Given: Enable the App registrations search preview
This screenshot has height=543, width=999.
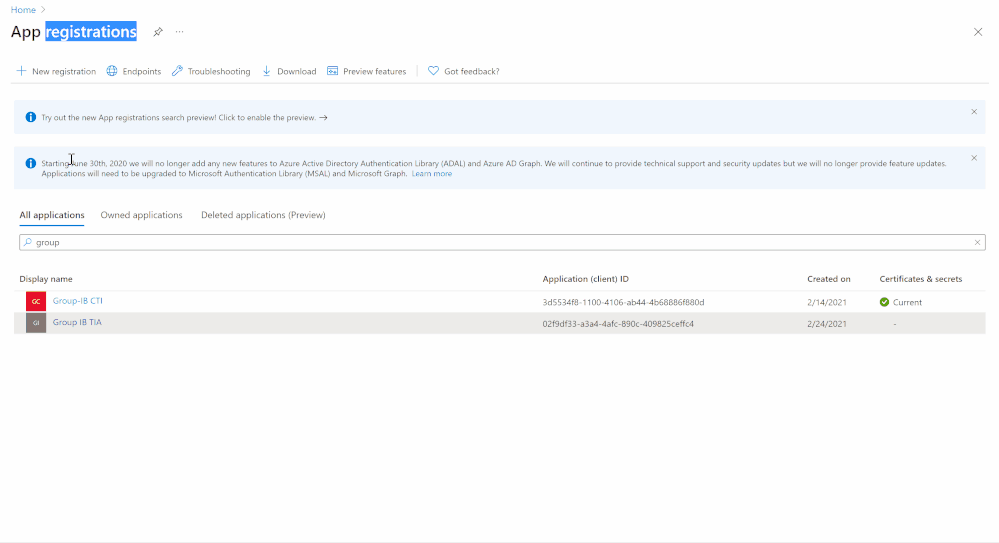Looking at the screenshot, I should click(184, 117).
